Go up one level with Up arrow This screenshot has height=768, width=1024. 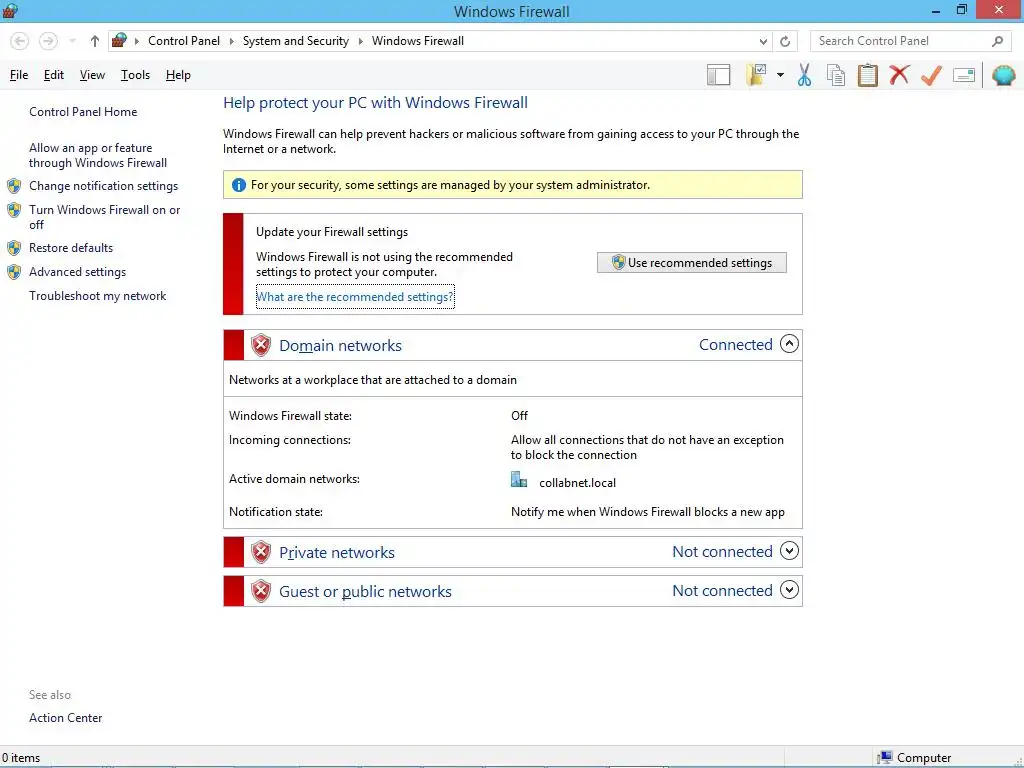95,41
